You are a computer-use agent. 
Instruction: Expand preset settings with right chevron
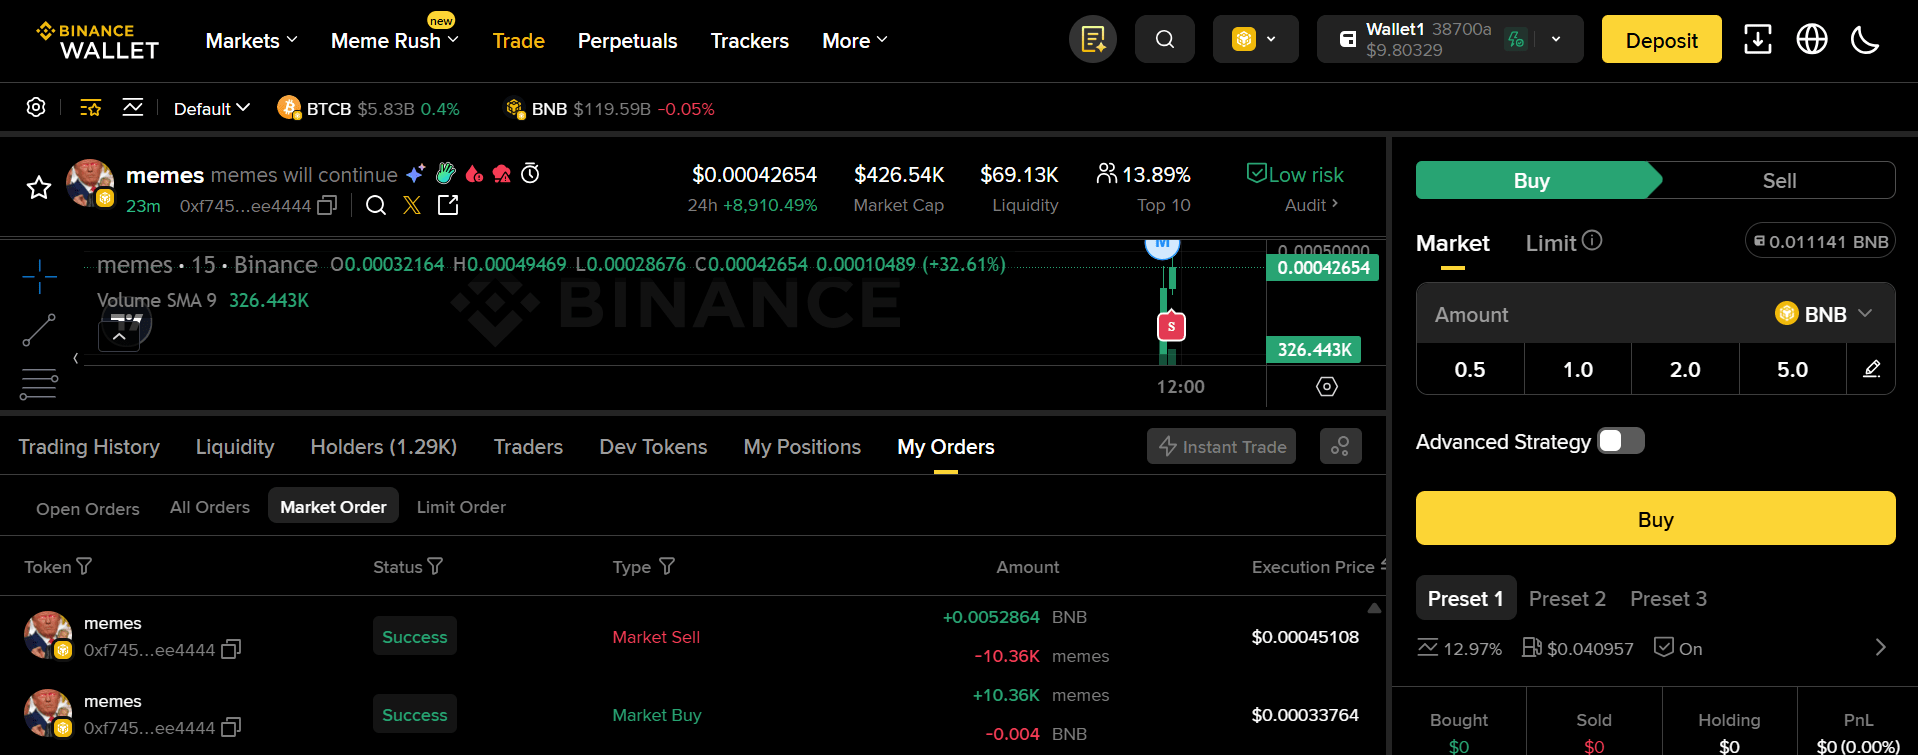click(x=1880, y=648)
